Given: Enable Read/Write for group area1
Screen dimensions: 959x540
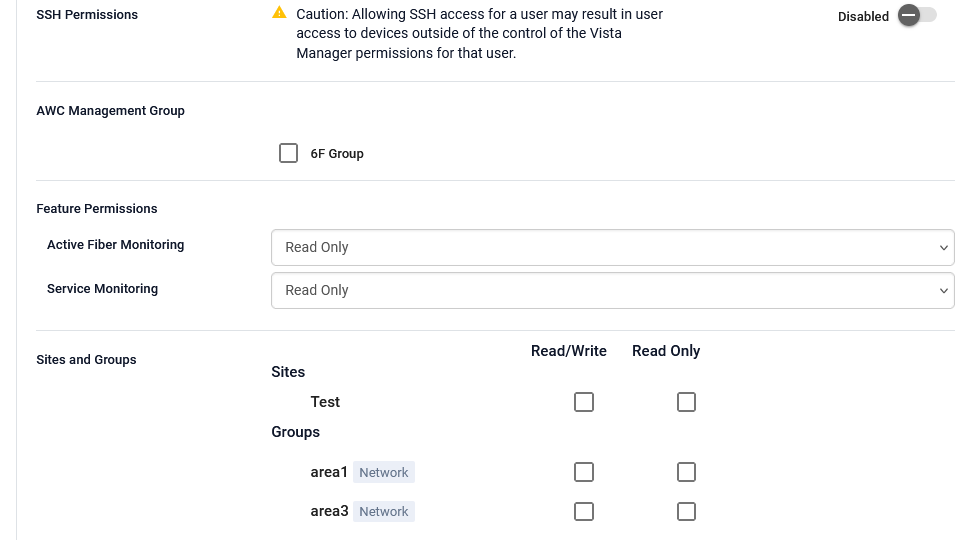Looking at the screenshot, I should 584,472.
